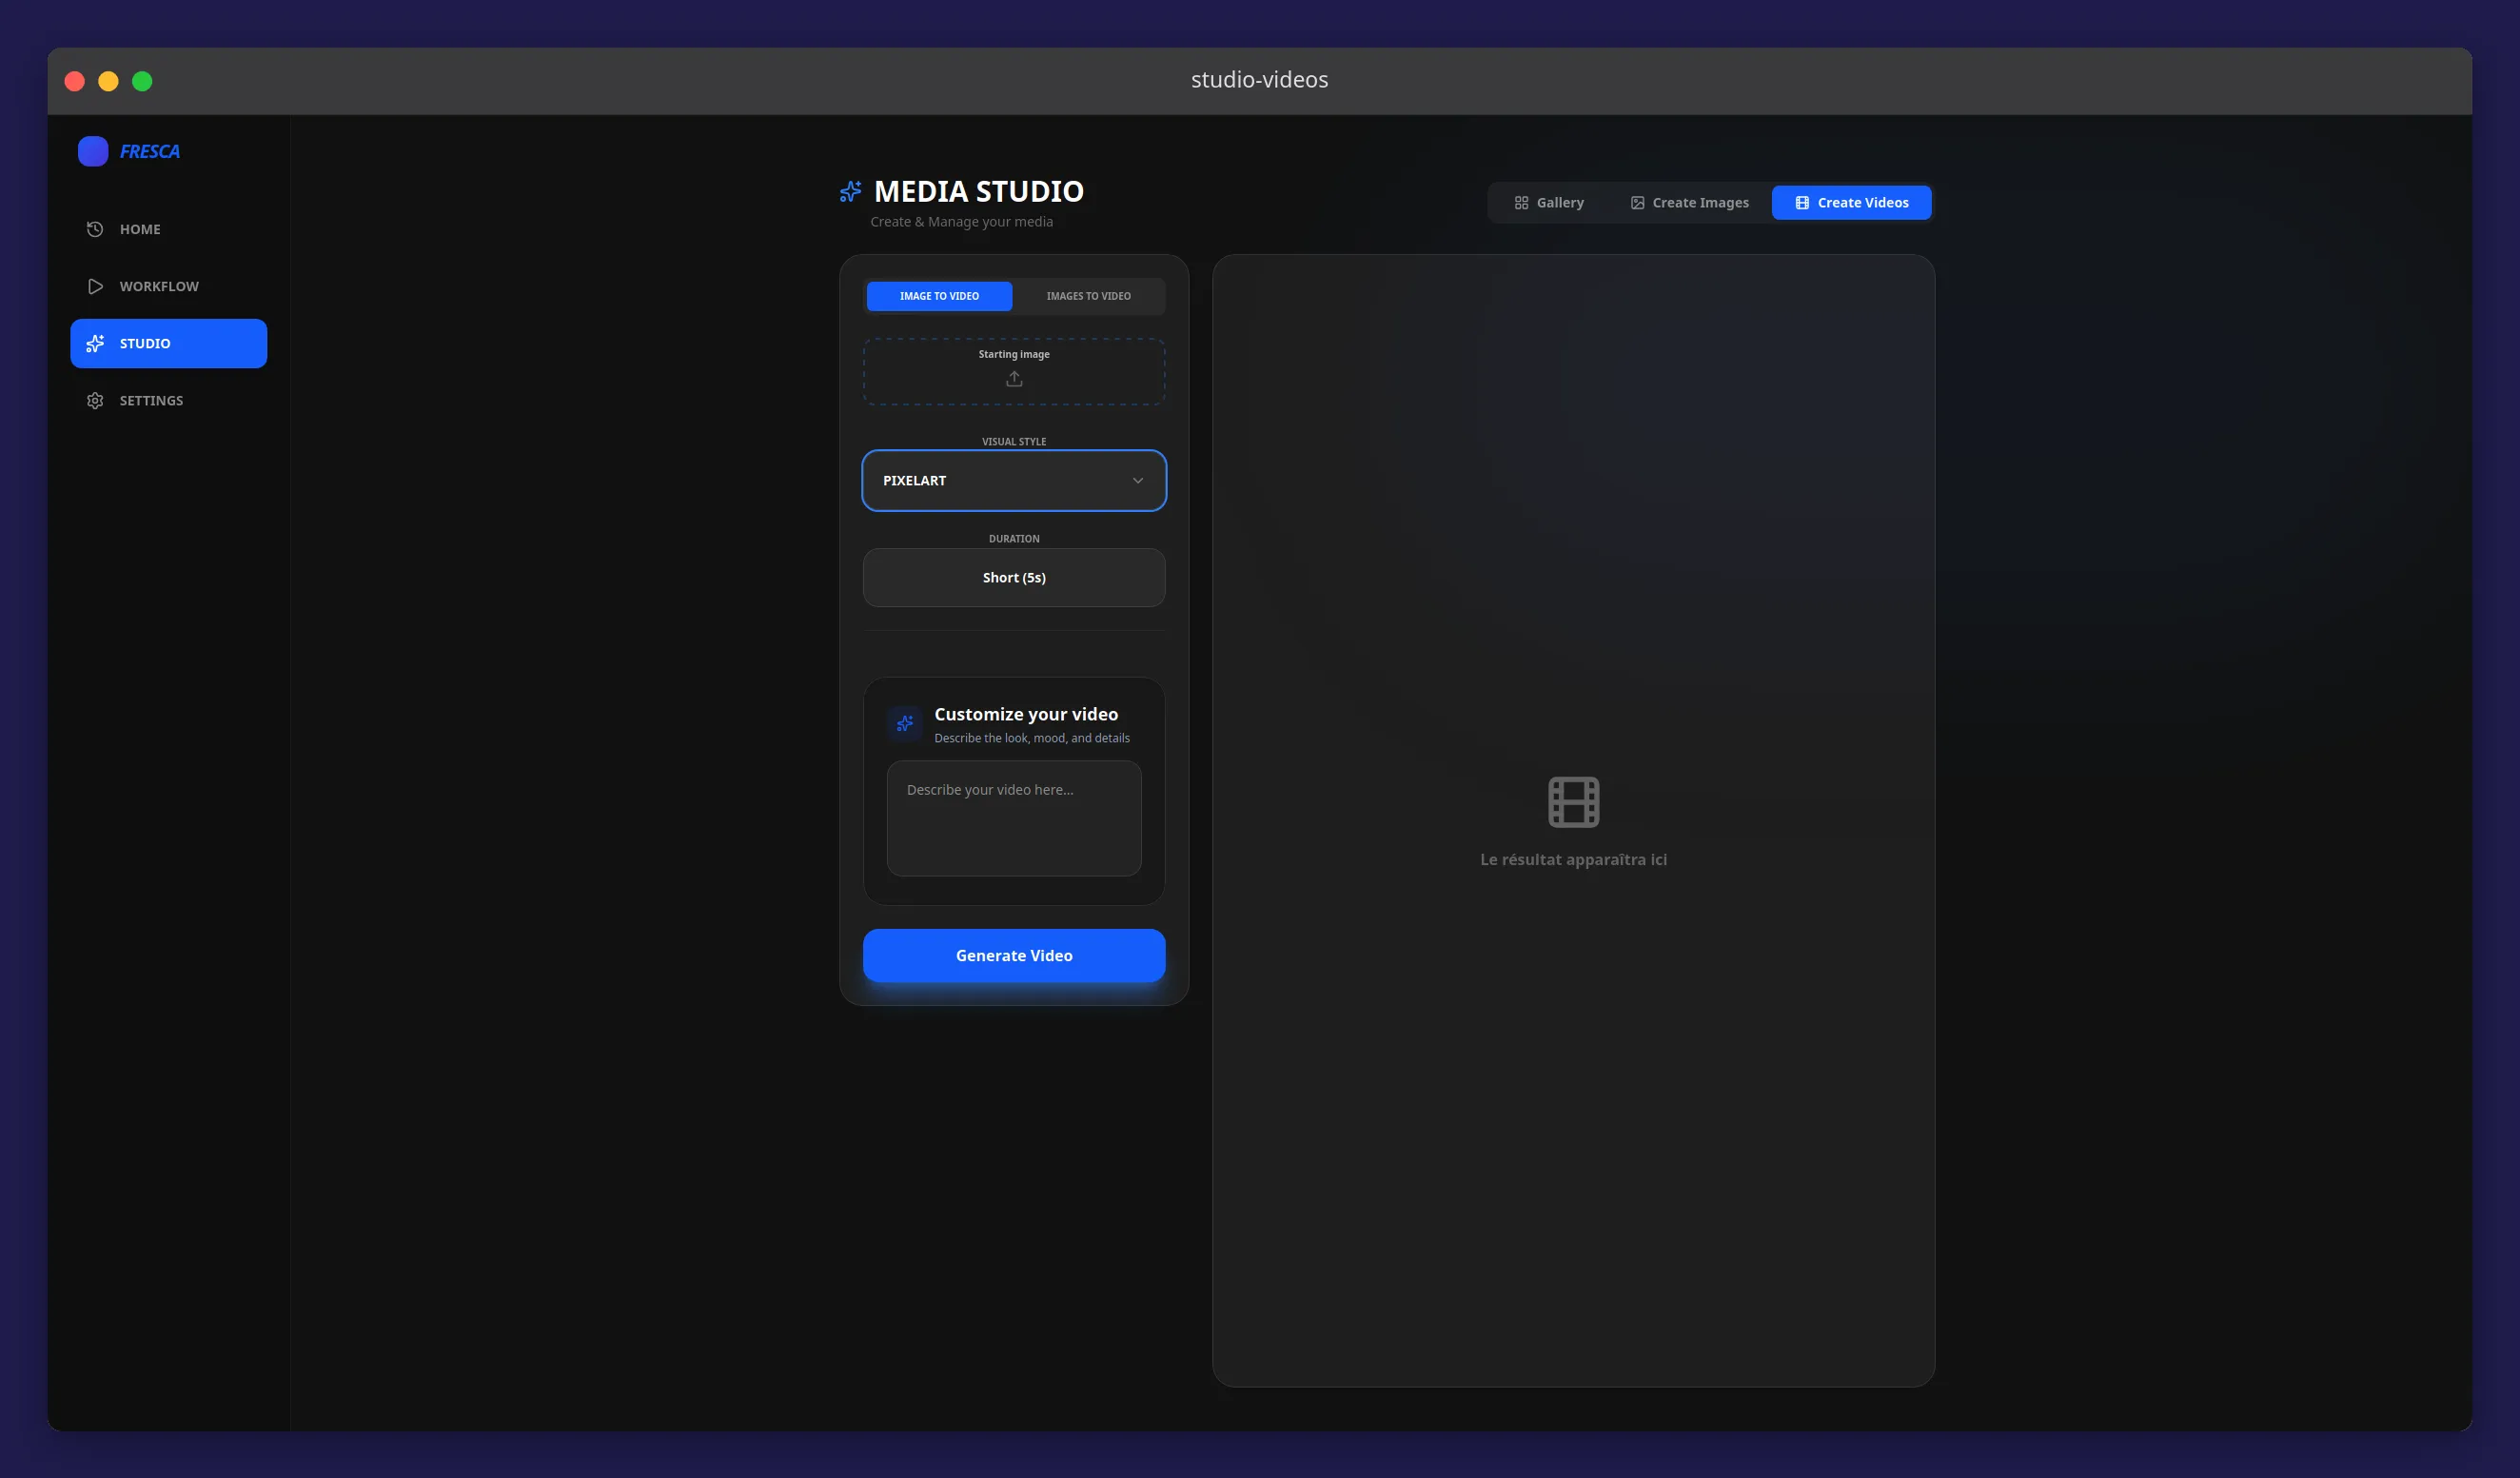The image size is (2520, 1478).
Task: Switch to the Gallery tab
Action: (x=1549, y=203)
